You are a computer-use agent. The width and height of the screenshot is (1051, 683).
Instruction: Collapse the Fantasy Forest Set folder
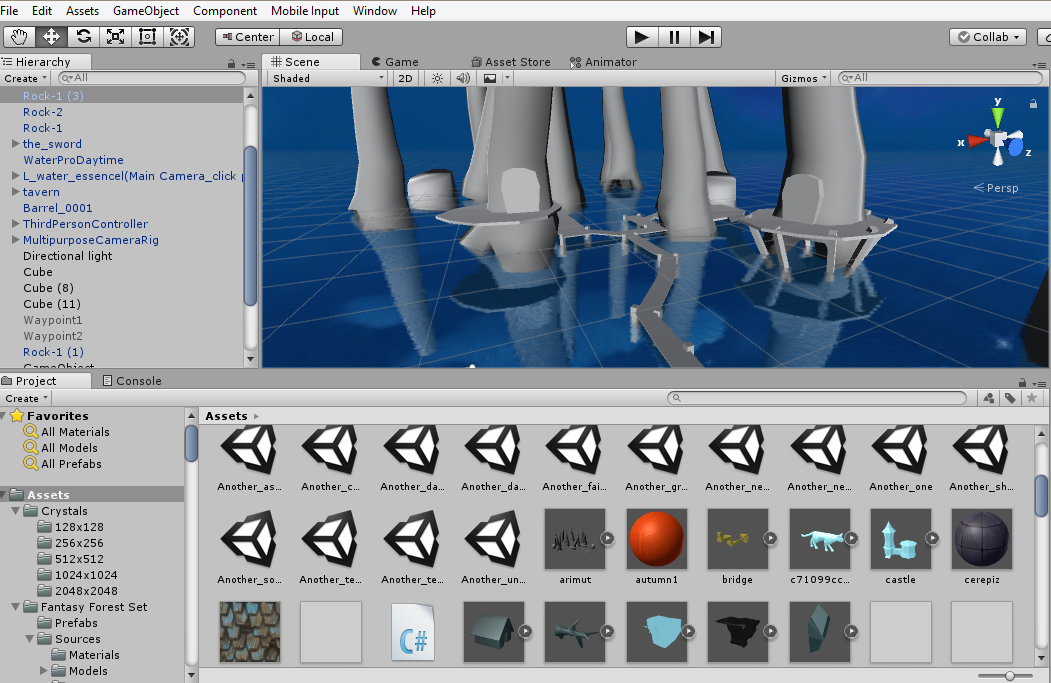(16, 607)
